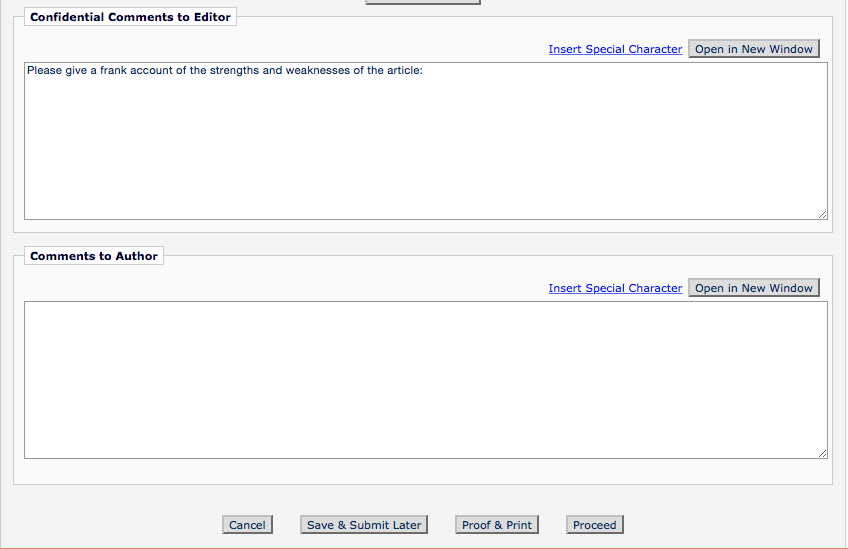Click resize handle of author comments box
Viewport: 848px width, 549px height.
[822, 453]
